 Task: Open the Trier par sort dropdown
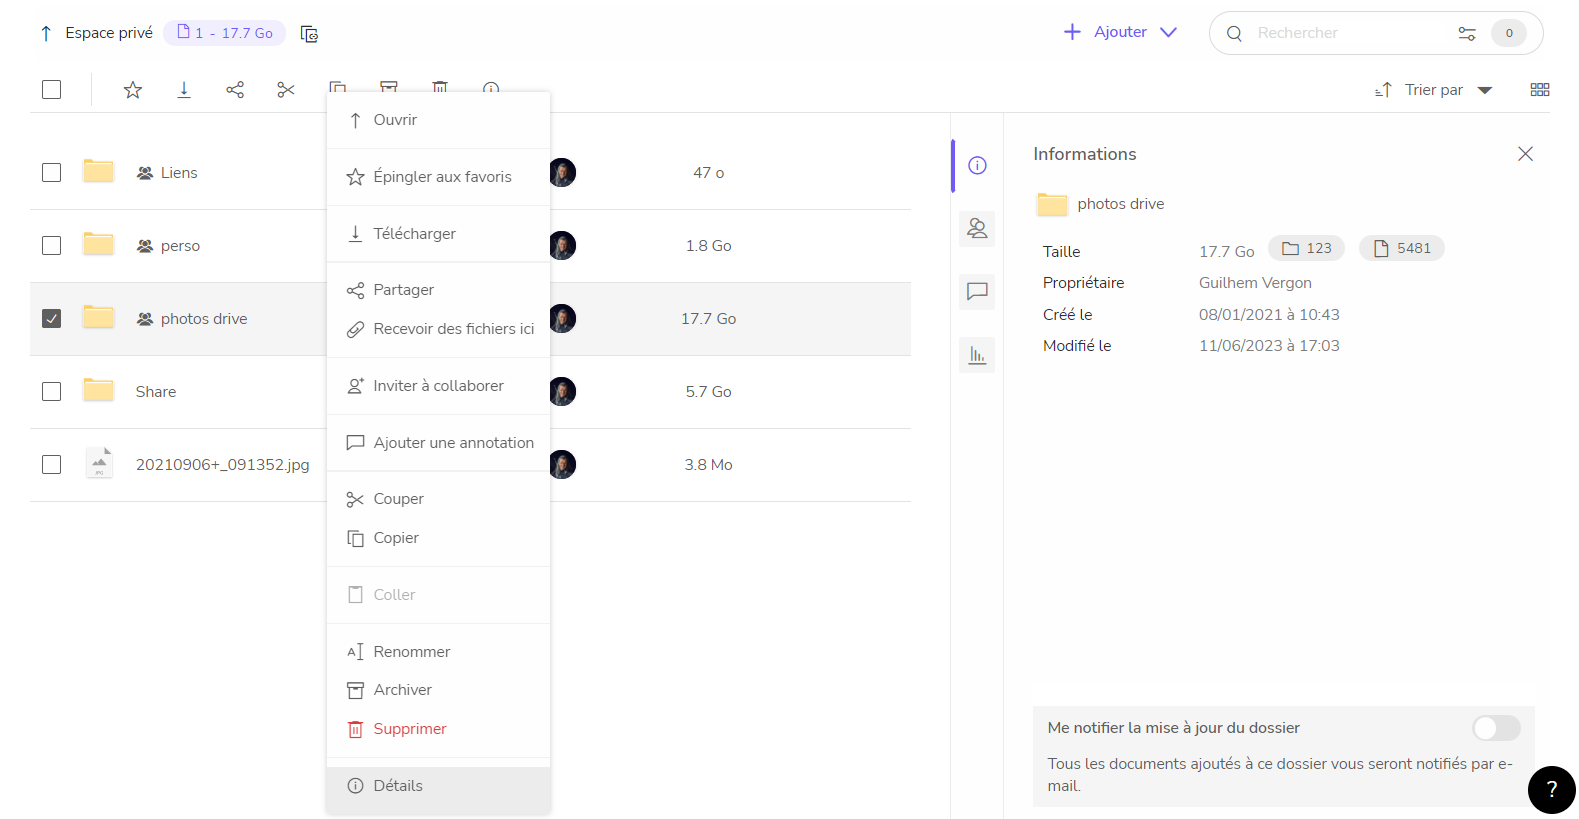(x=1434, y=90)
